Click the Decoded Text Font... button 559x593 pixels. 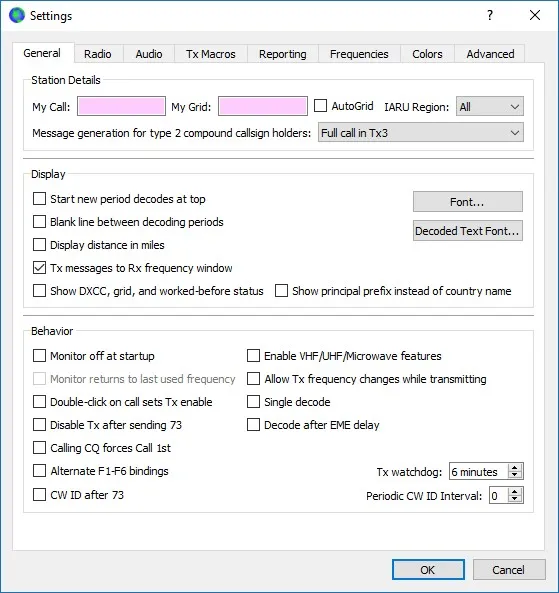tap(468, 231)
